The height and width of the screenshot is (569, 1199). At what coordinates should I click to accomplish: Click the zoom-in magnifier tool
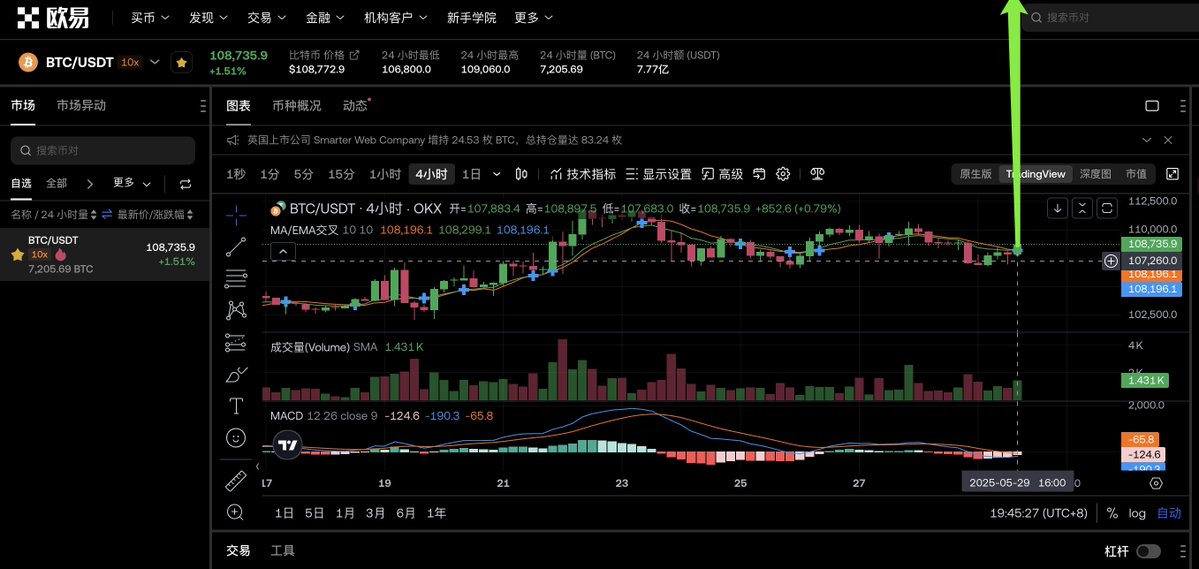pyautogui.click(x=236, y=512)
